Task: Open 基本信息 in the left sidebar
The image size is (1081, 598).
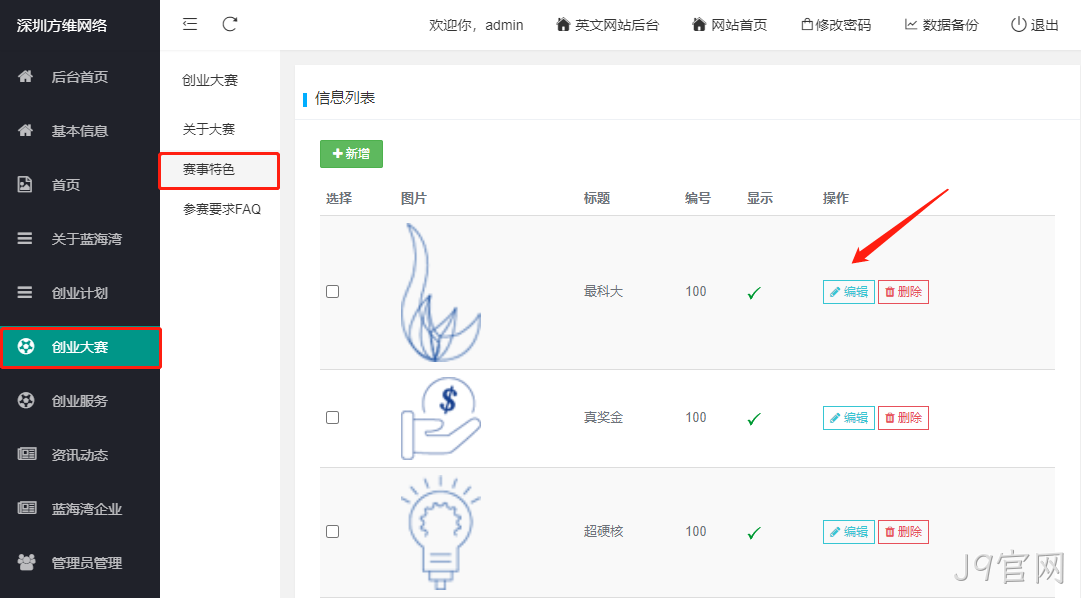Action: pos(80,130)
